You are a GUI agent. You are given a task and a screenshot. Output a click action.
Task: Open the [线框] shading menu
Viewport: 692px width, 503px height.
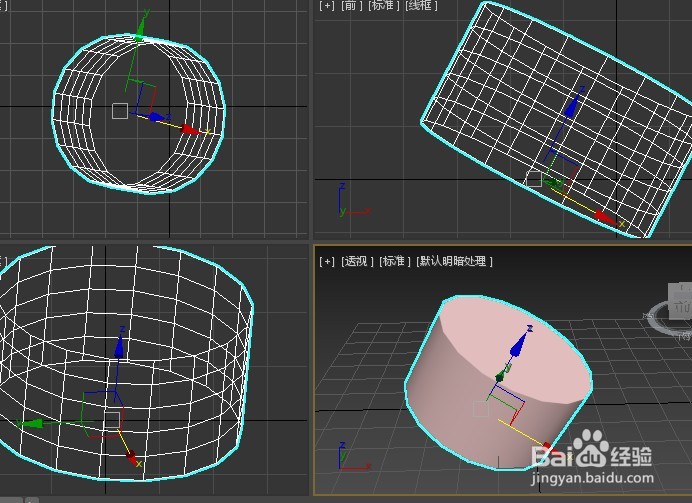click(421, 6)
